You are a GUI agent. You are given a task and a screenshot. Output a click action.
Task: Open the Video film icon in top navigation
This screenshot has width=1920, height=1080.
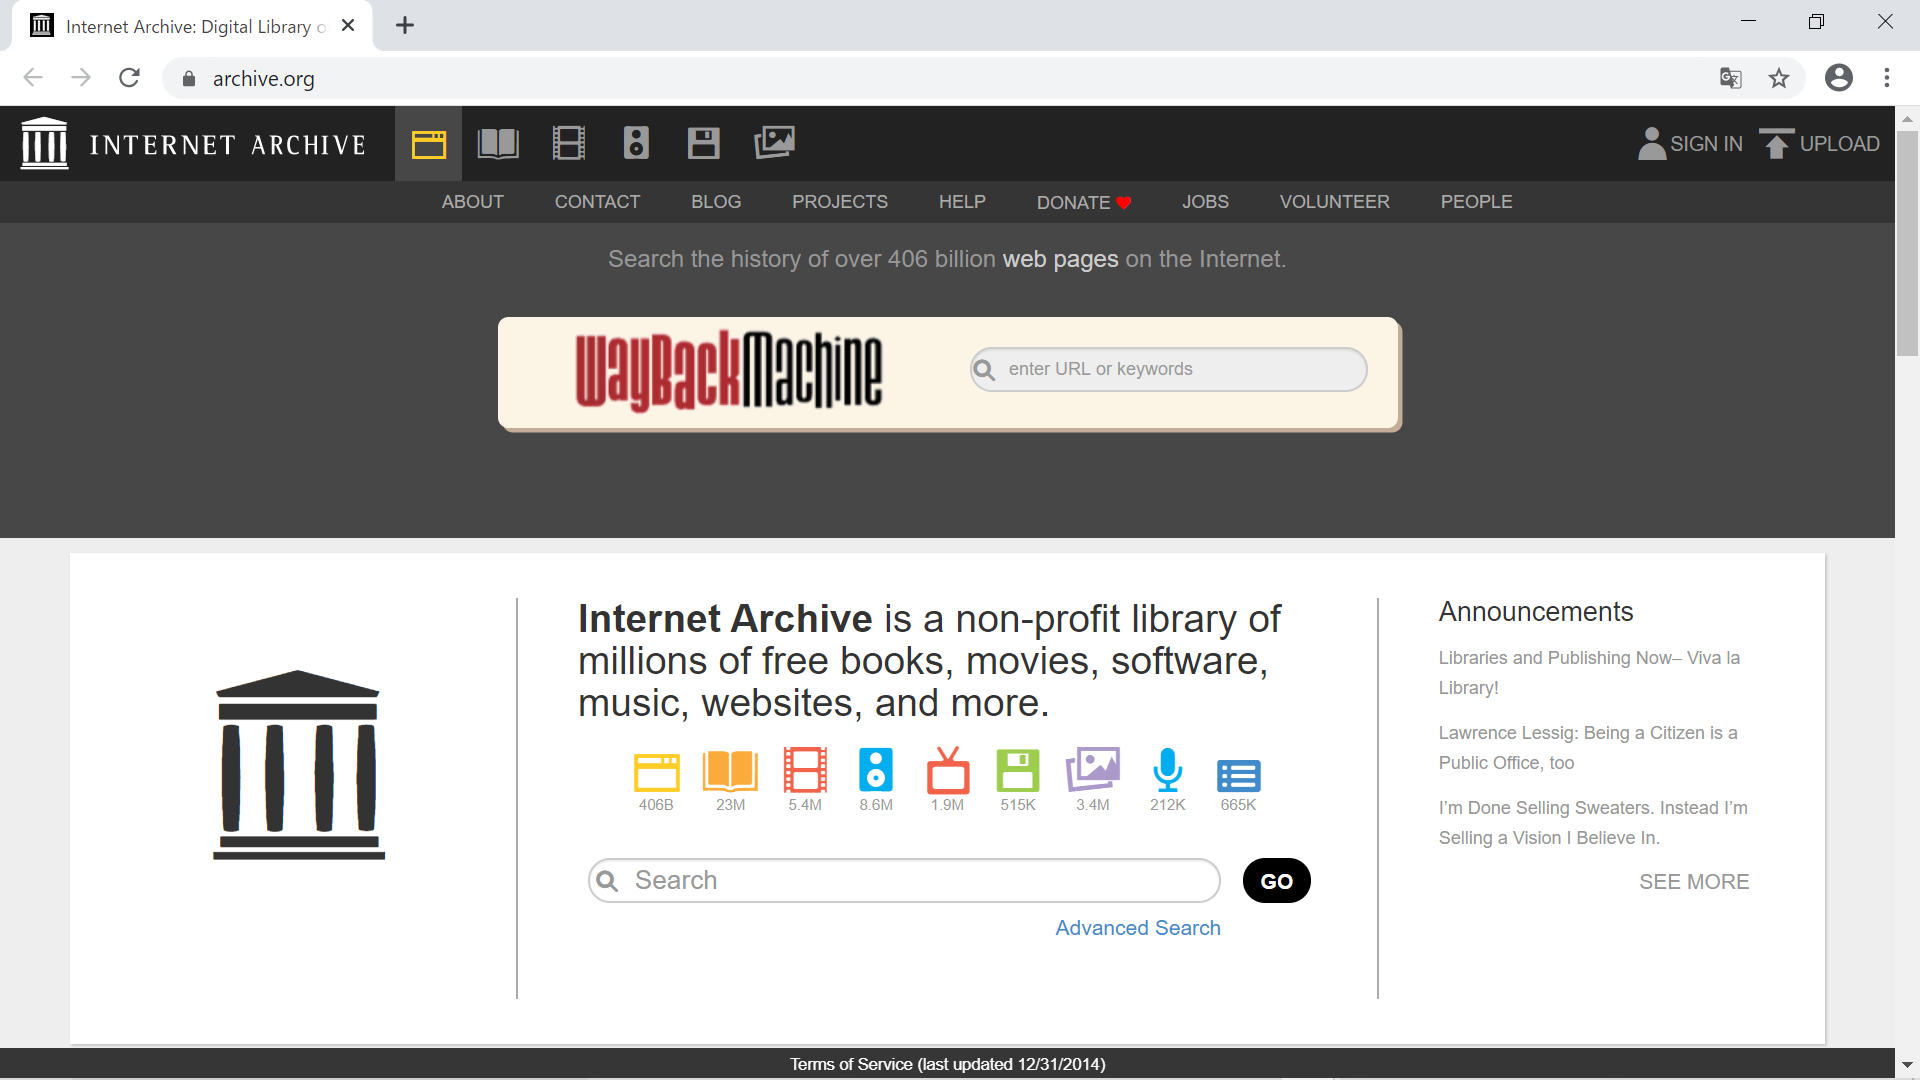tap(569, 144)
